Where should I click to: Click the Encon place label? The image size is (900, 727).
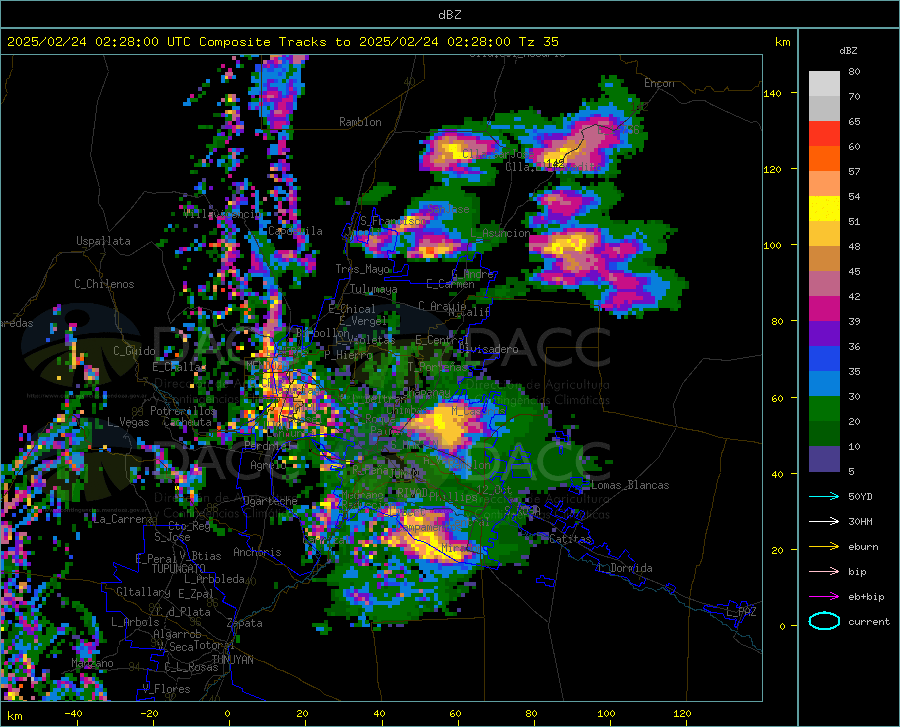click(659, 83)
